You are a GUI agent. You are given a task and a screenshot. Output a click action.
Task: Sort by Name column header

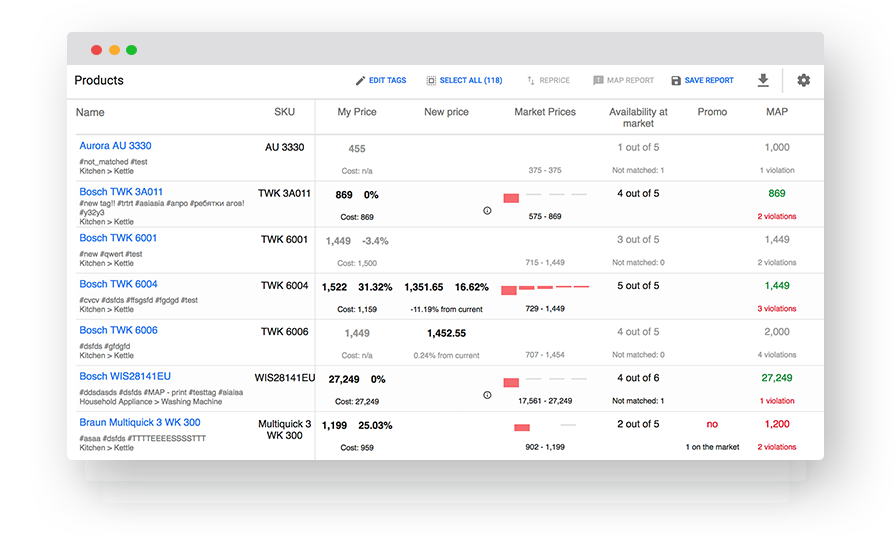click(90, 112)
